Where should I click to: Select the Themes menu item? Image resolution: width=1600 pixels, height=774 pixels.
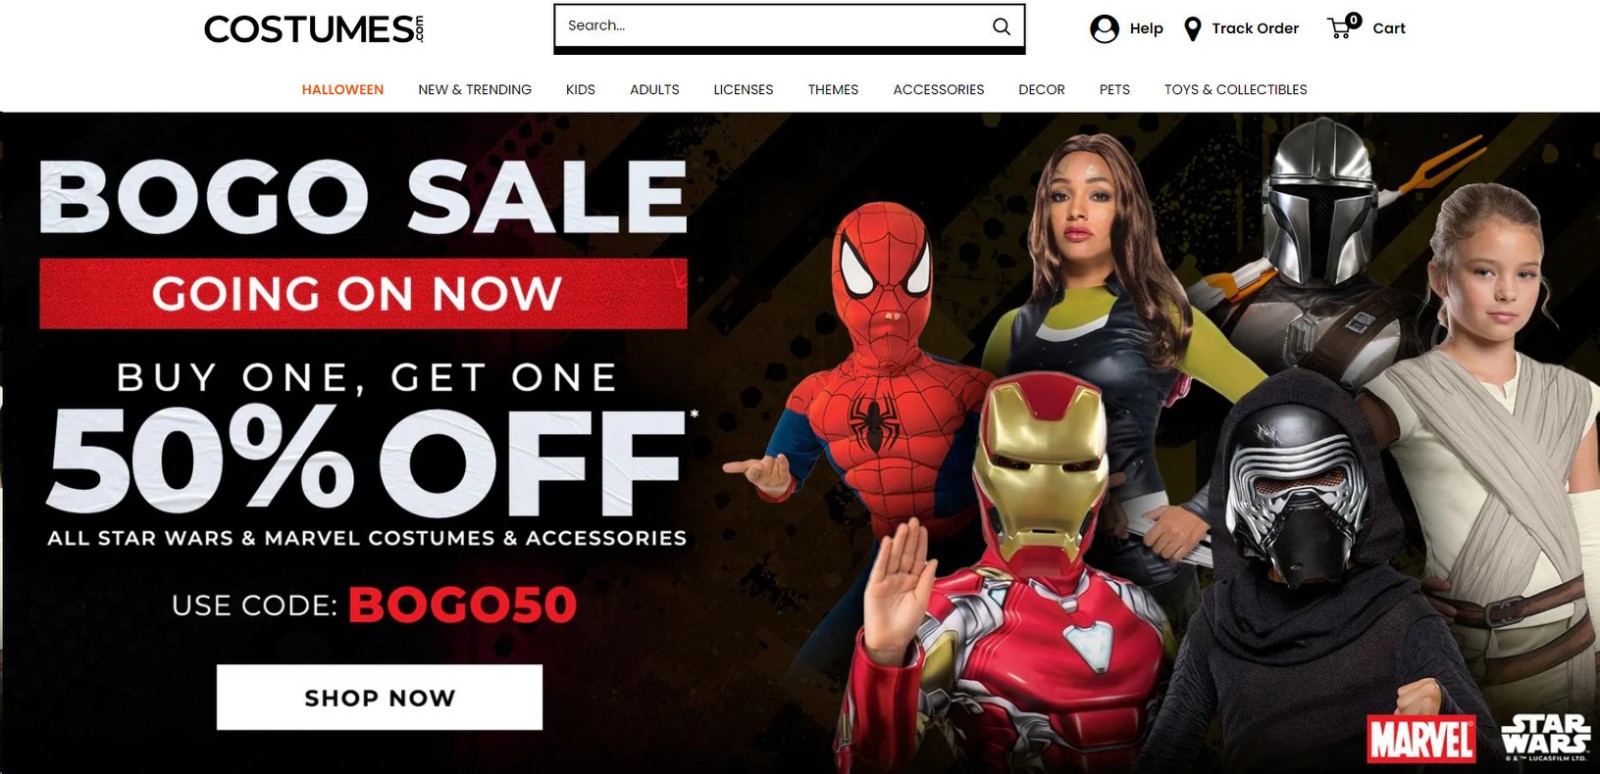pos(833,89)
